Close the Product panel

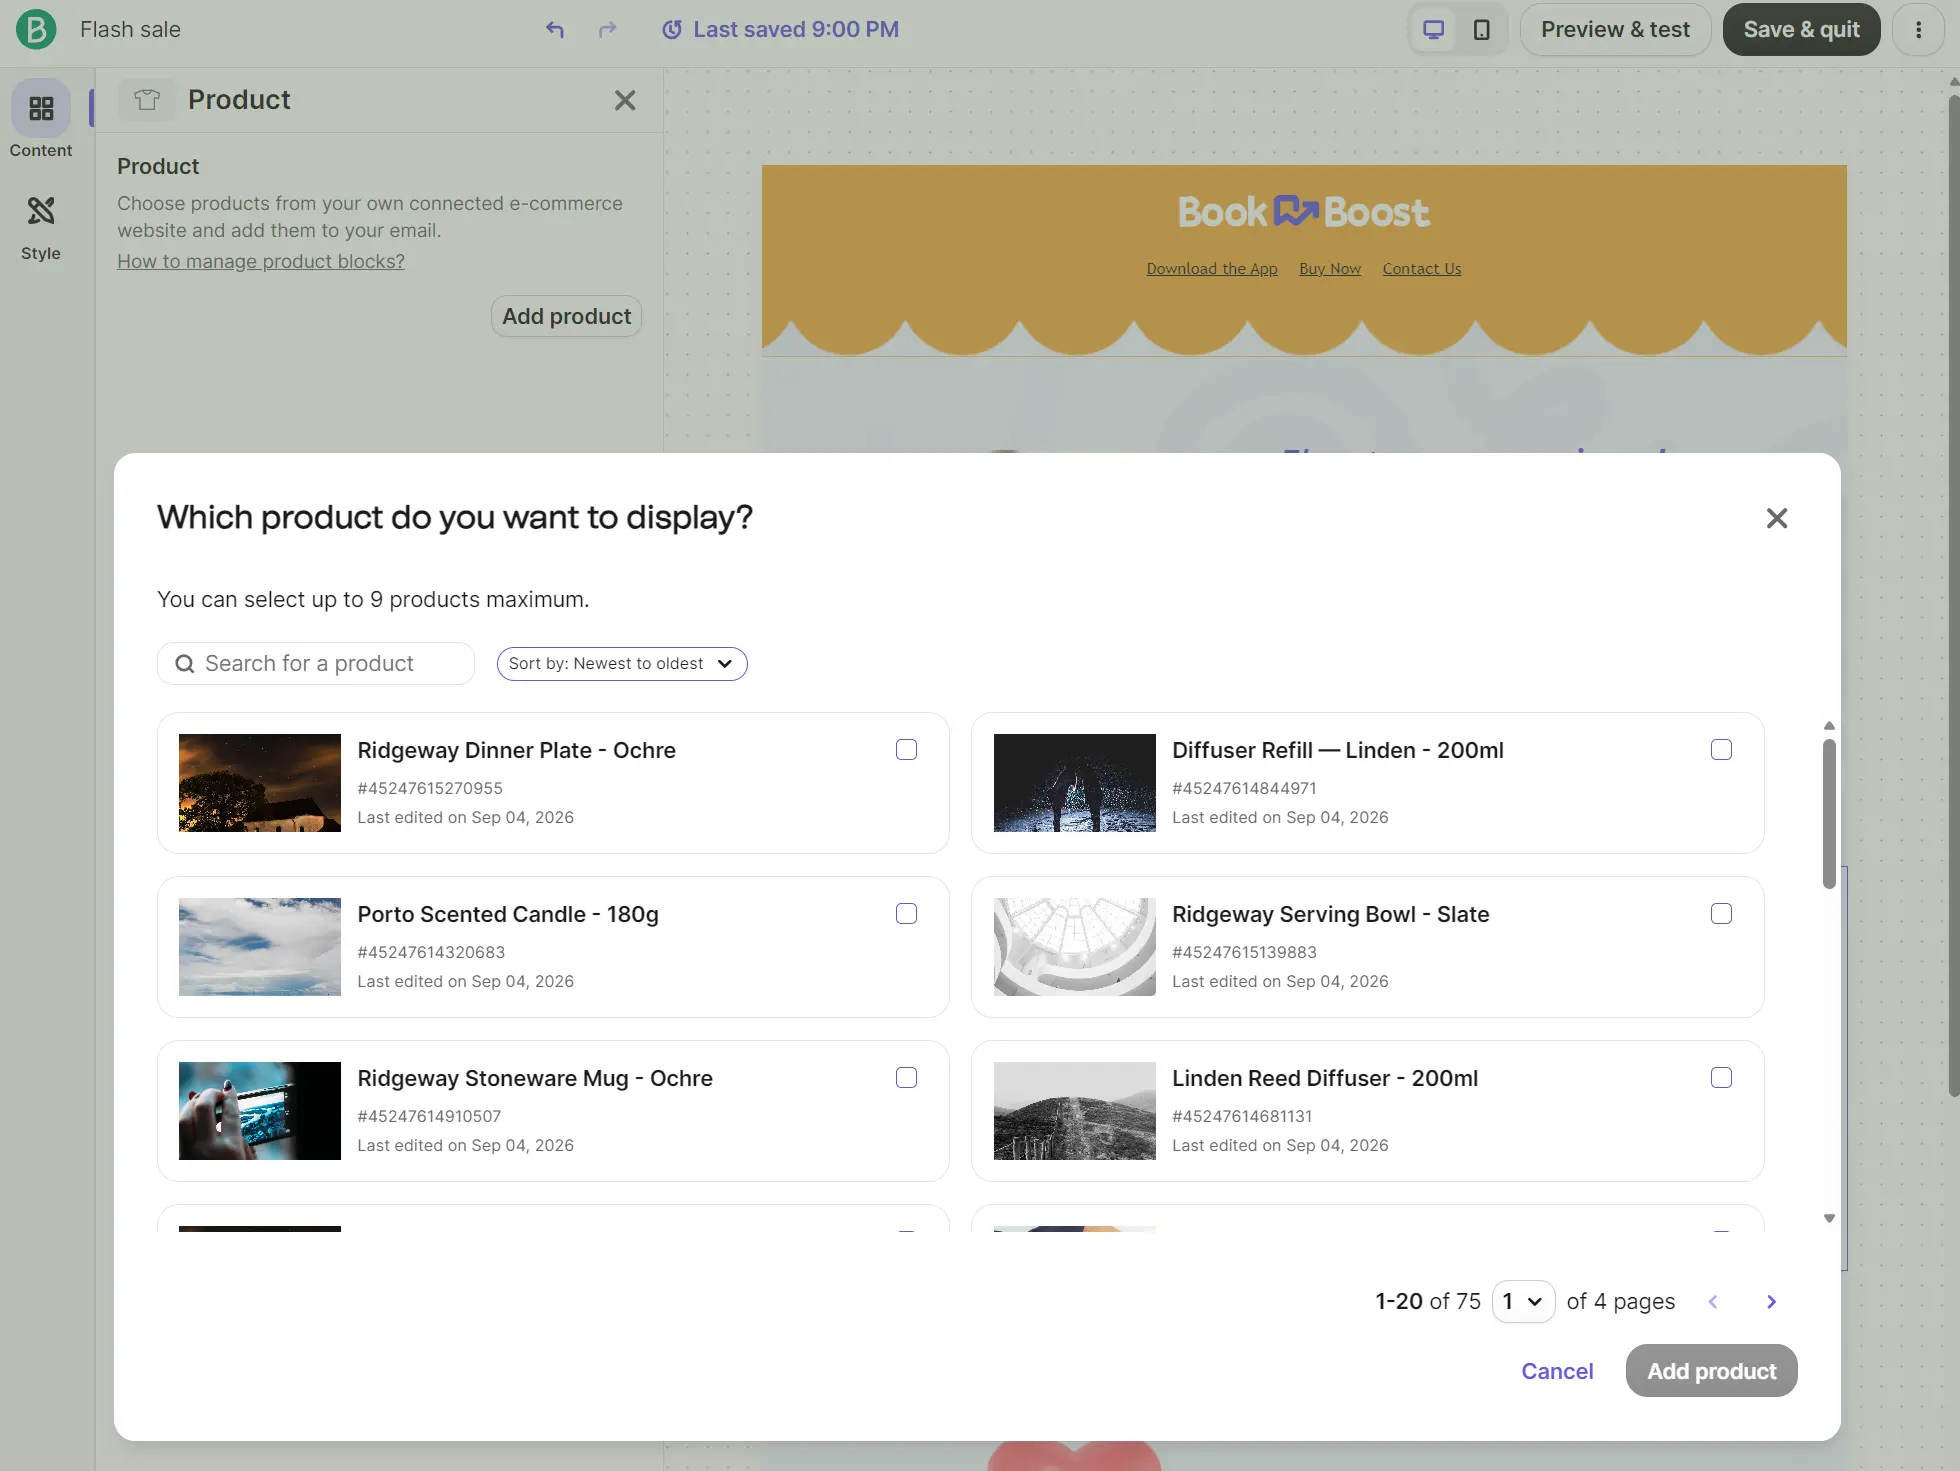(x=625, y=100)
